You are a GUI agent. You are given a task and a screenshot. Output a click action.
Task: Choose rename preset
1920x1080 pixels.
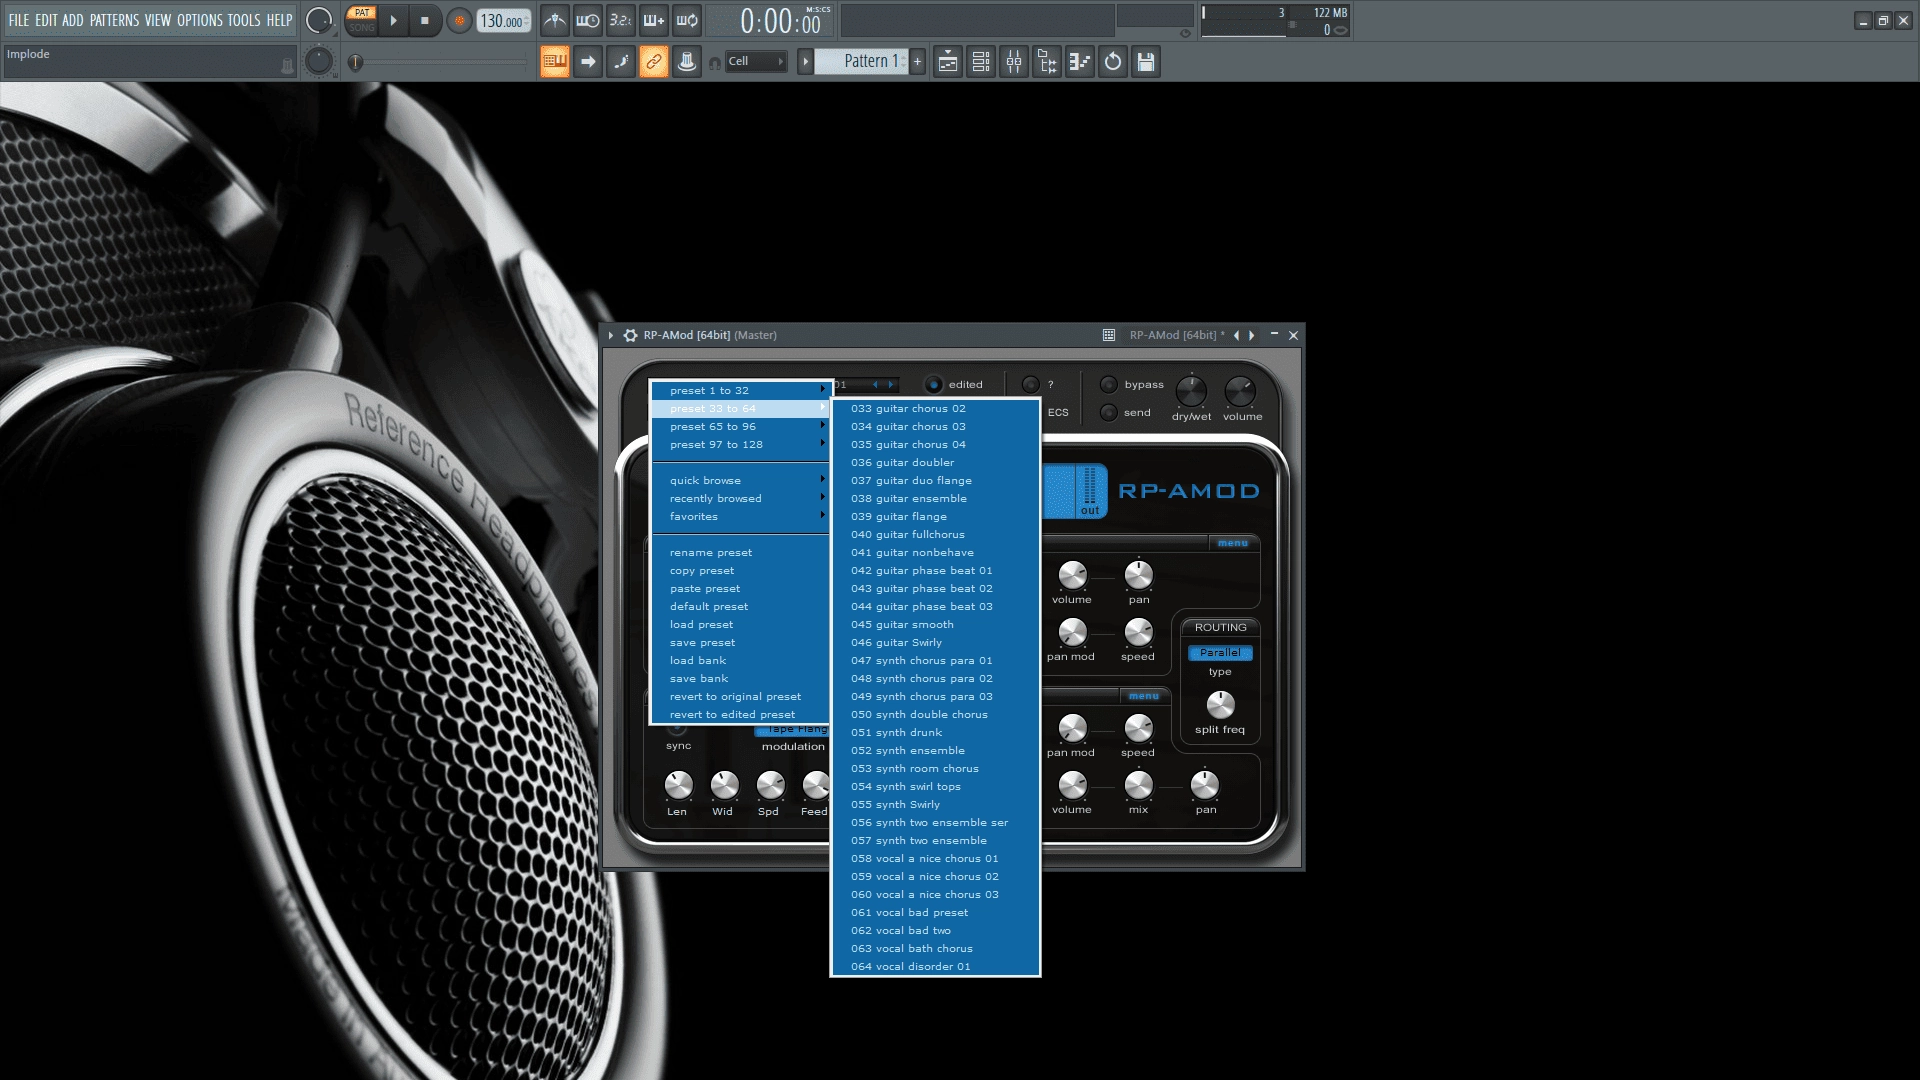pos(741,552)
